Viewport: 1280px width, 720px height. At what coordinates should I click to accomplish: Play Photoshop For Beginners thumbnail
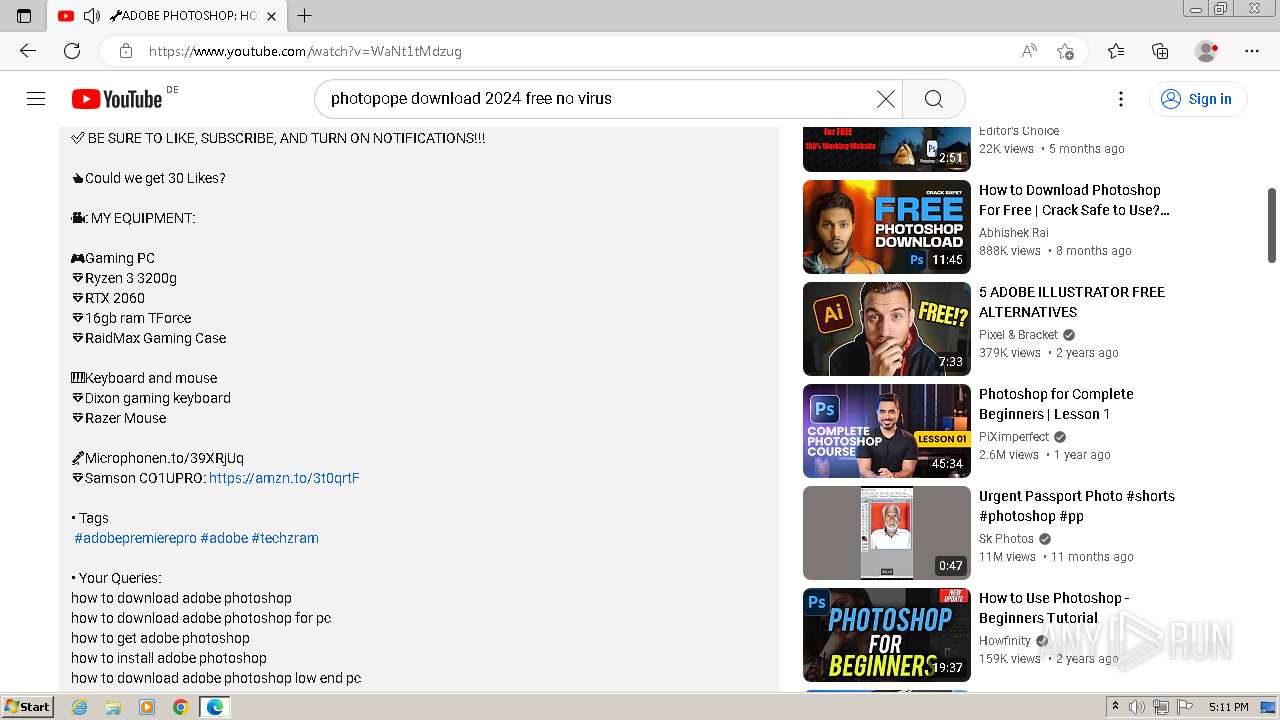pos(887,635)
